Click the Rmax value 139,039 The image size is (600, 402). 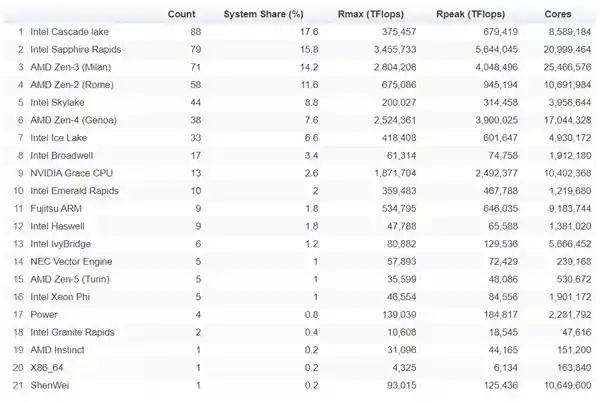[399, 314]
